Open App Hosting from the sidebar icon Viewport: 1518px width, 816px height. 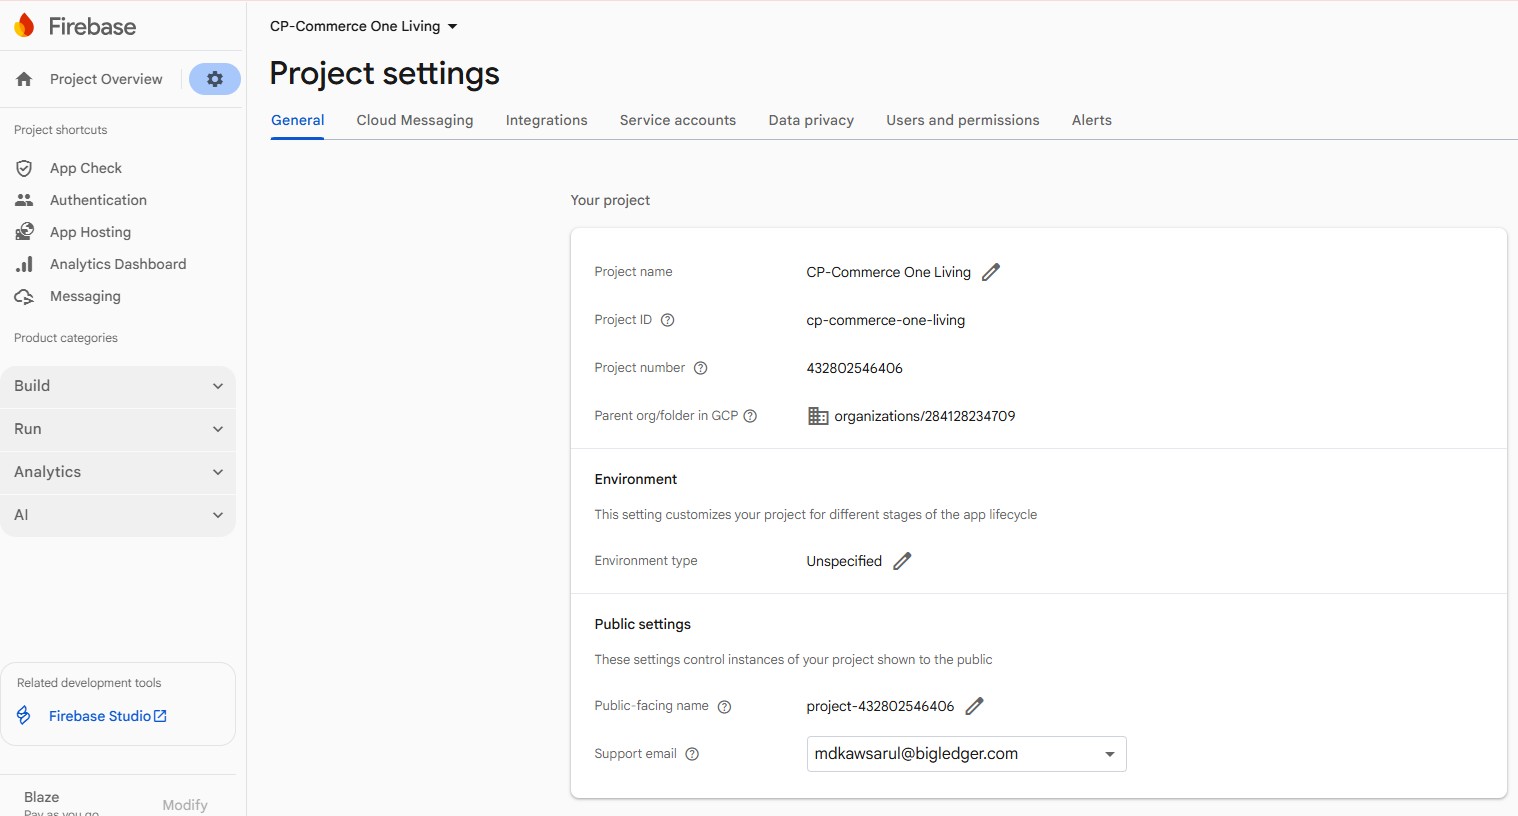pyautogui.click(x=24, y=232)
